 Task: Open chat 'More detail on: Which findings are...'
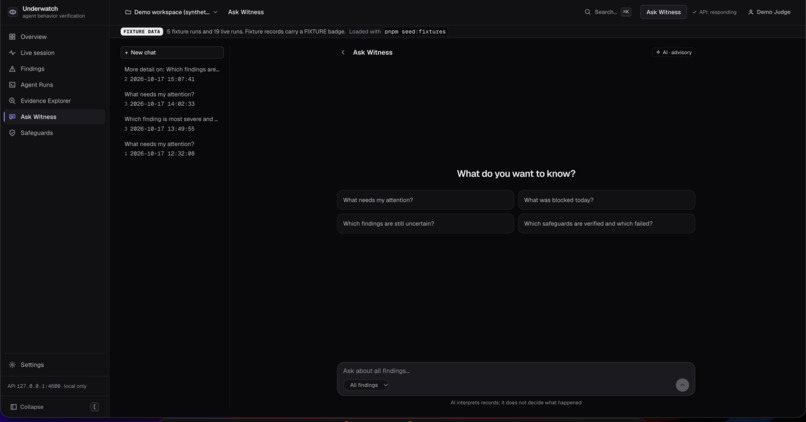(172, 74)
